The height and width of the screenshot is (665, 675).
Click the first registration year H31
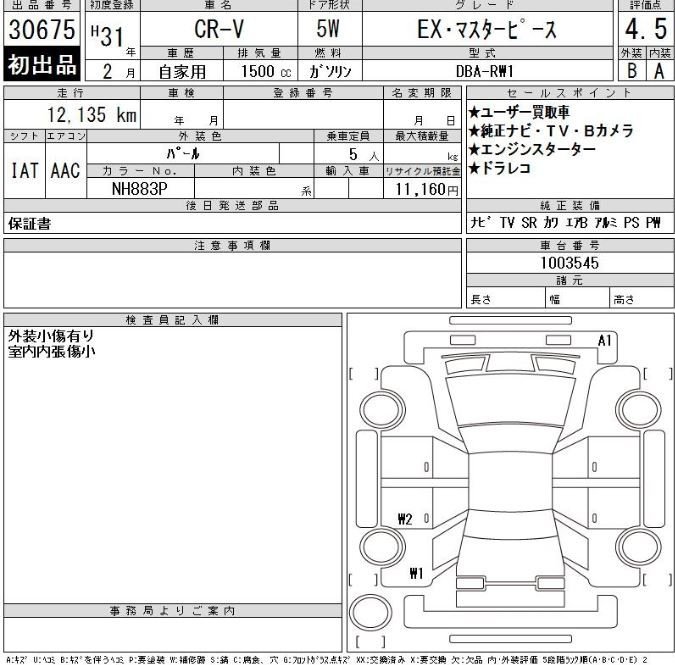(x=107, y=36)
